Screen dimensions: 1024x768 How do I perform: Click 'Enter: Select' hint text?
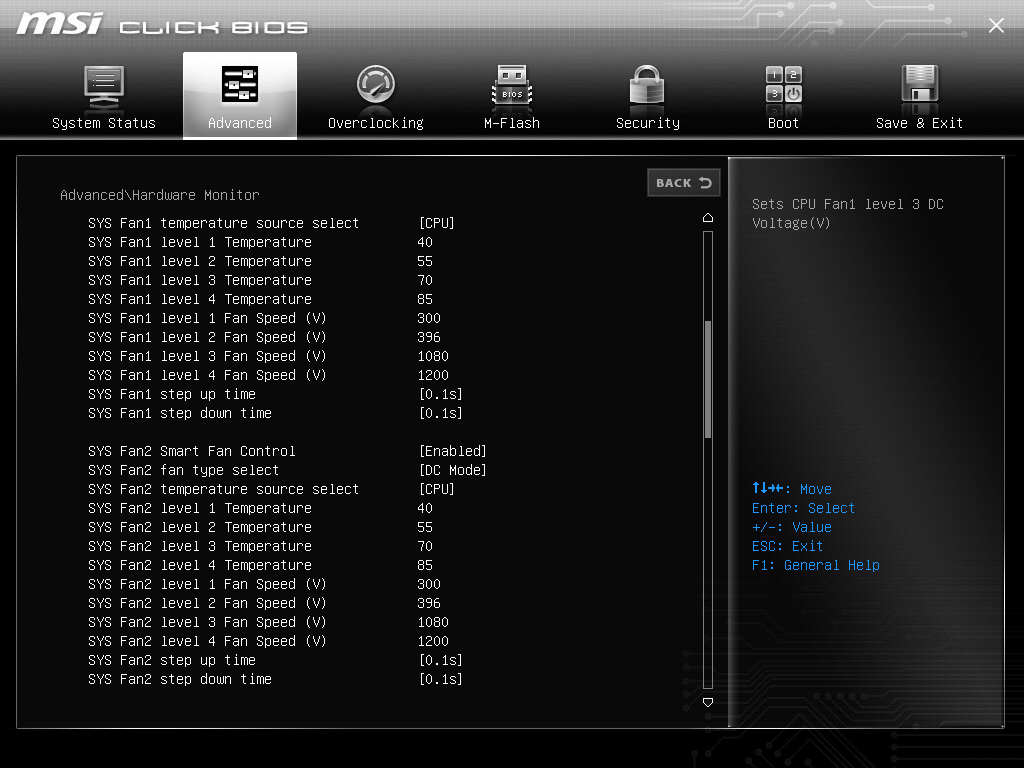coord(803,508)
